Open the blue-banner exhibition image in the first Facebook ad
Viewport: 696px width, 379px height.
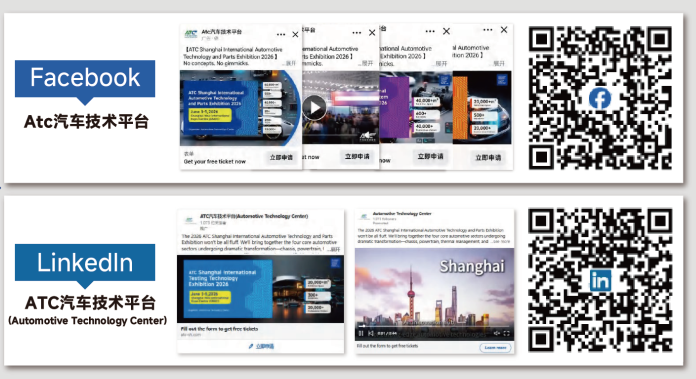[241, 108]
